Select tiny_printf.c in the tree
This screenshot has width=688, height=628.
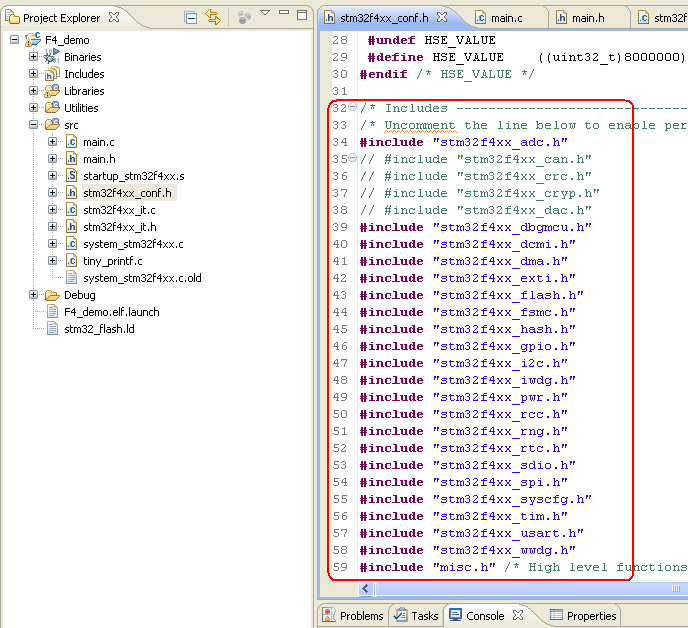point(113,261)
